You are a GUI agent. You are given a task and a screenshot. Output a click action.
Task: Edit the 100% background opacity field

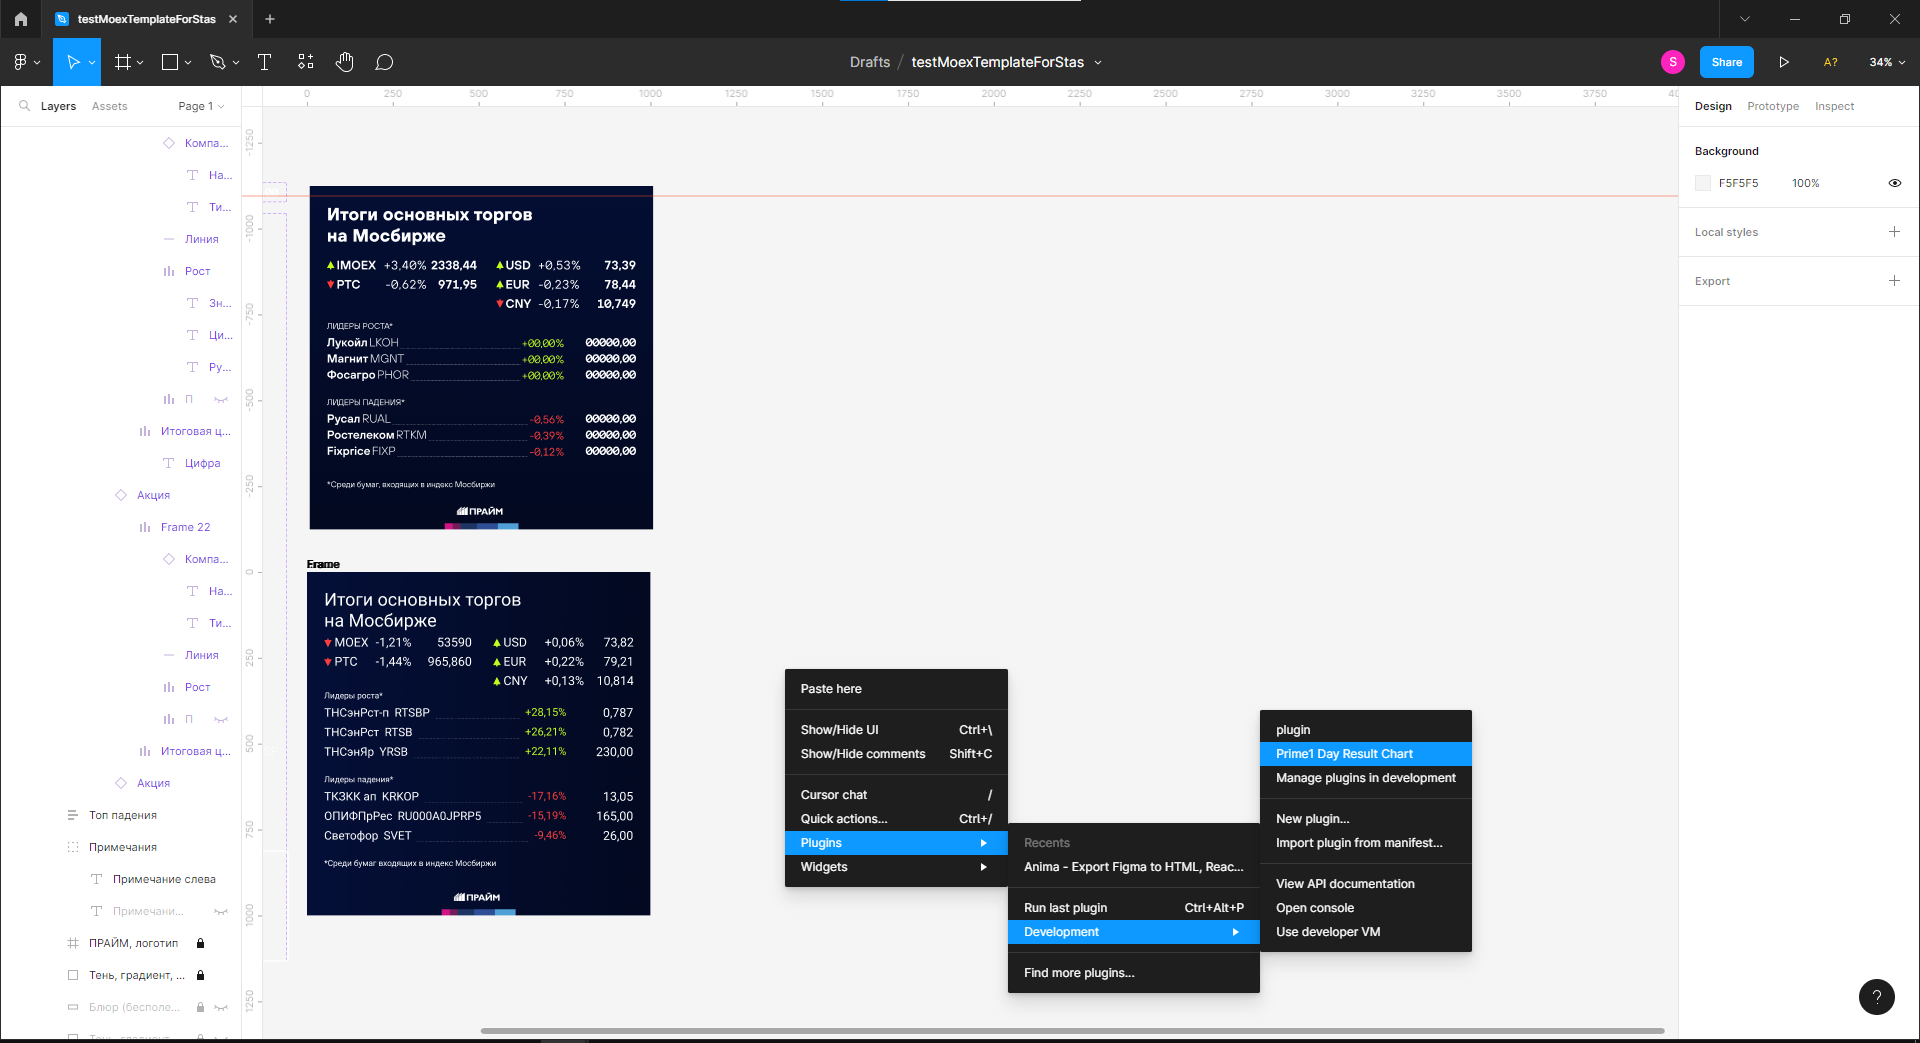click(x=1805, y=183)
